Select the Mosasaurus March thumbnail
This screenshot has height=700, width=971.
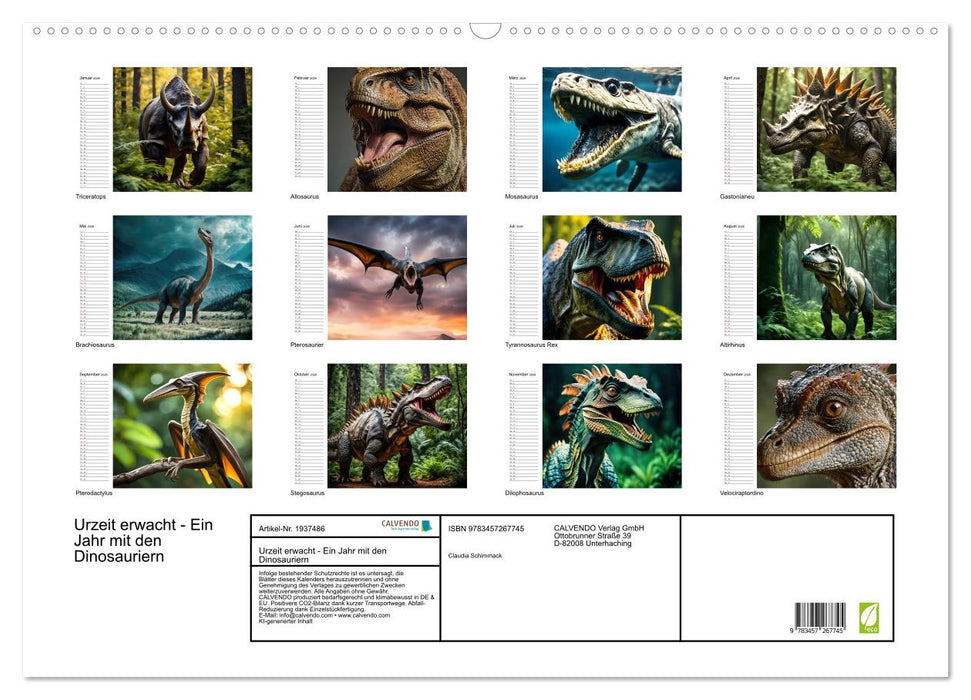613,128
